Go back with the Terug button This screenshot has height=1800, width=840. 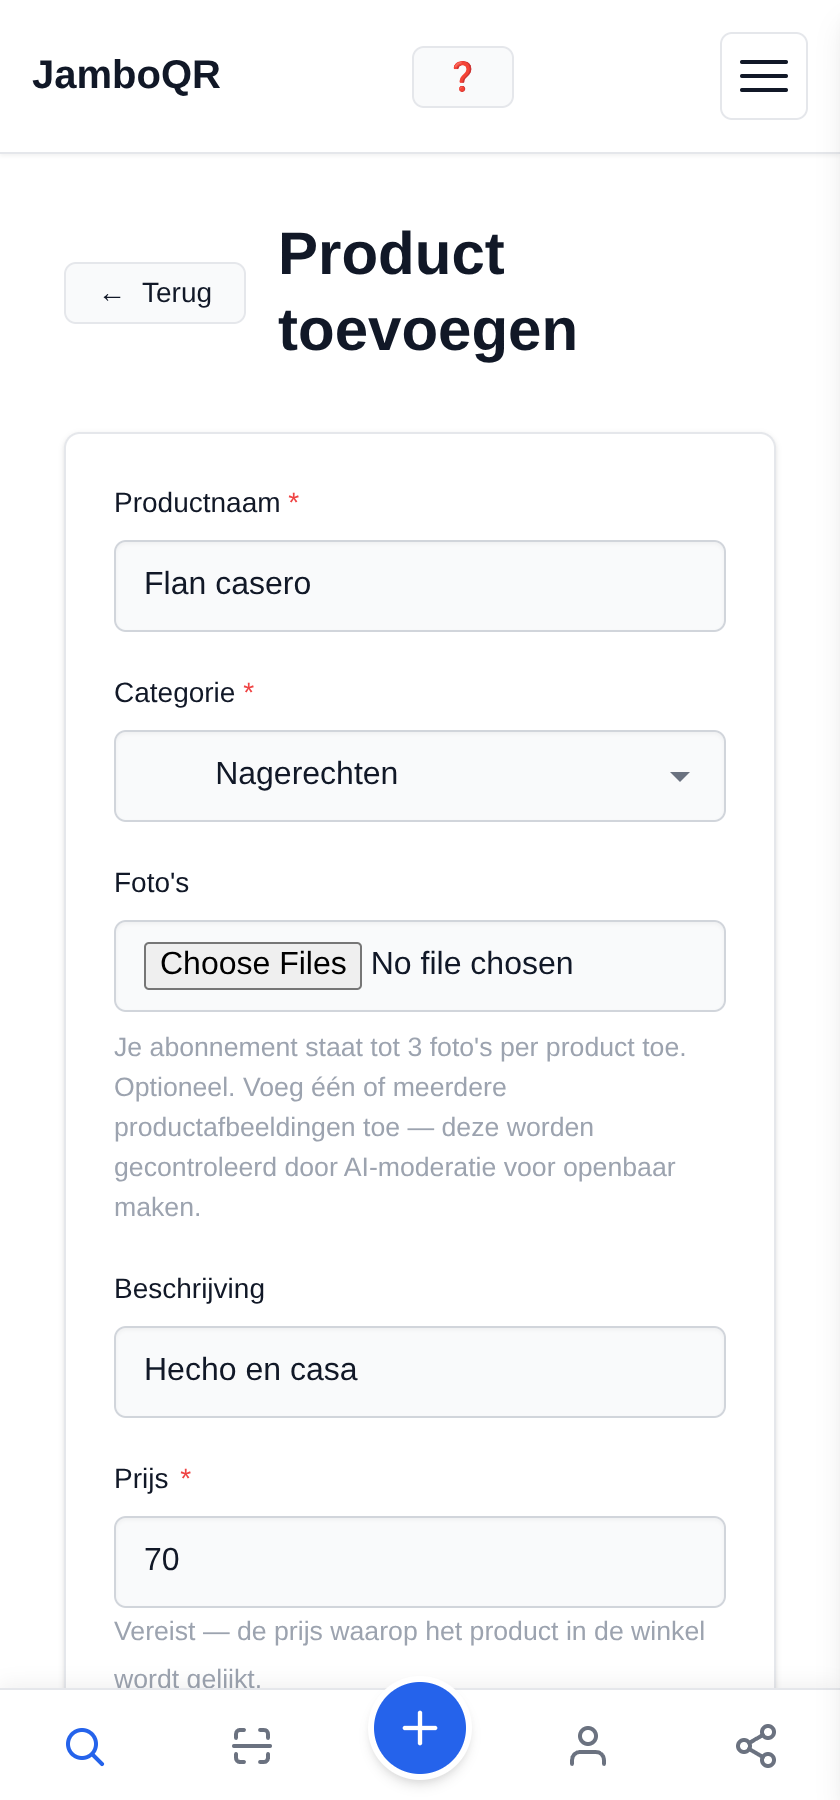pos(155,293)
